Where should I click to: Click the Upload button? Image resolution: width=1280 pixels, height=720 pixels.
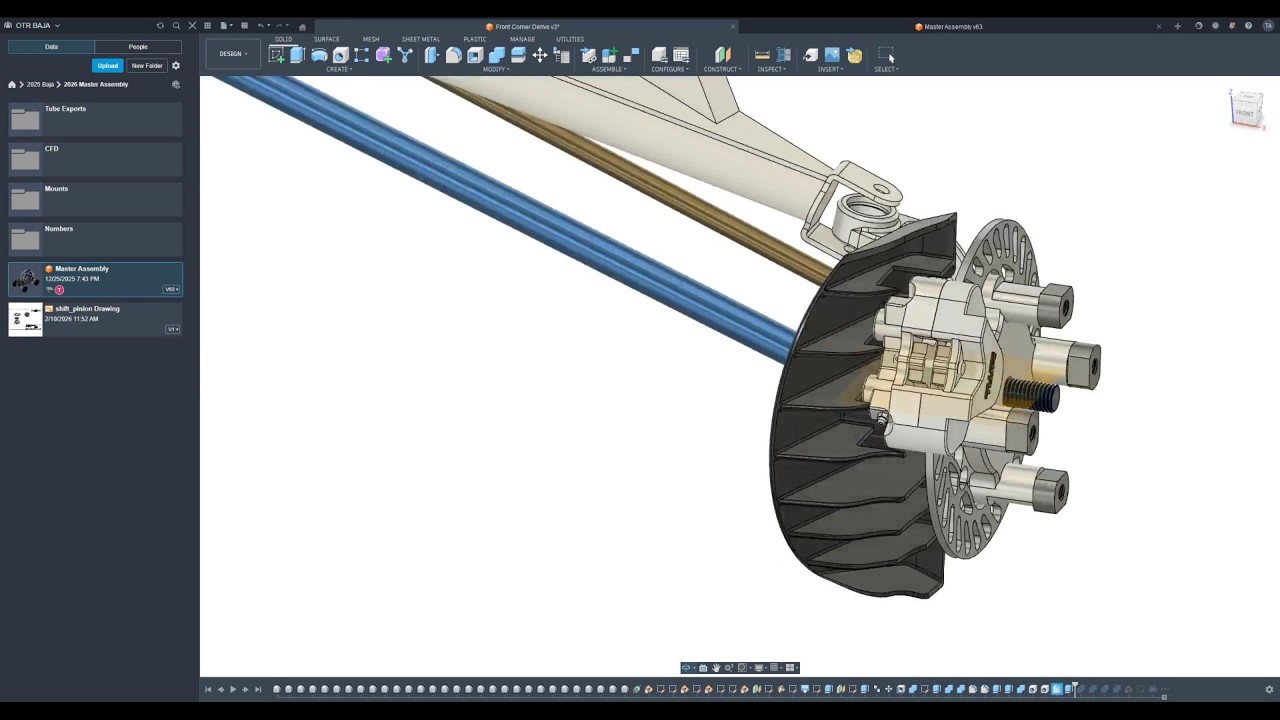[107, 66]
